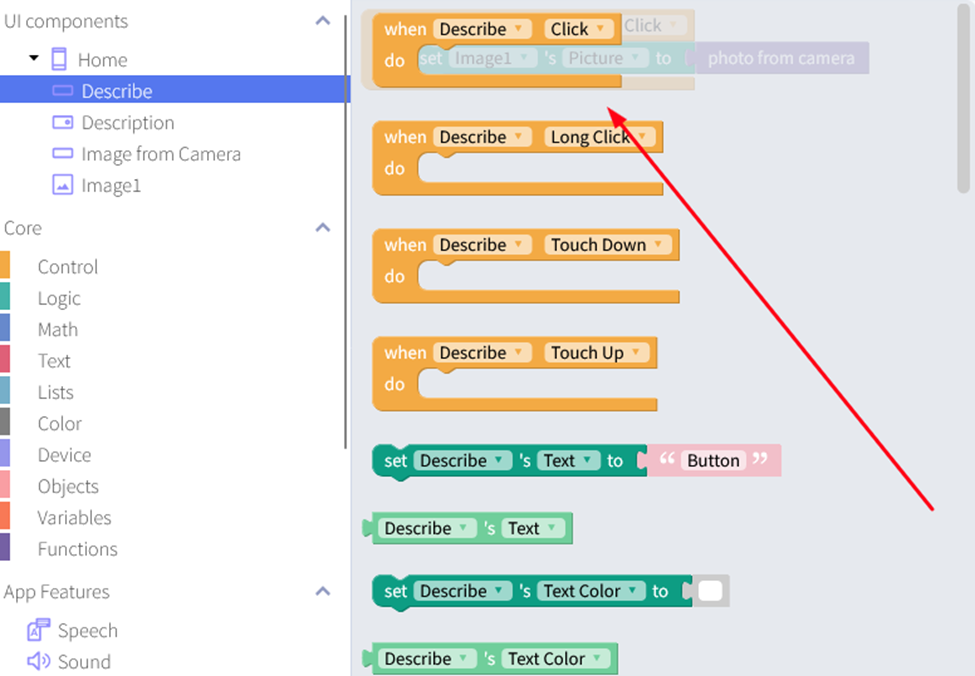Click the Description component icon
975x676 pixels.
pyautogui.click(x=62, y=122)
